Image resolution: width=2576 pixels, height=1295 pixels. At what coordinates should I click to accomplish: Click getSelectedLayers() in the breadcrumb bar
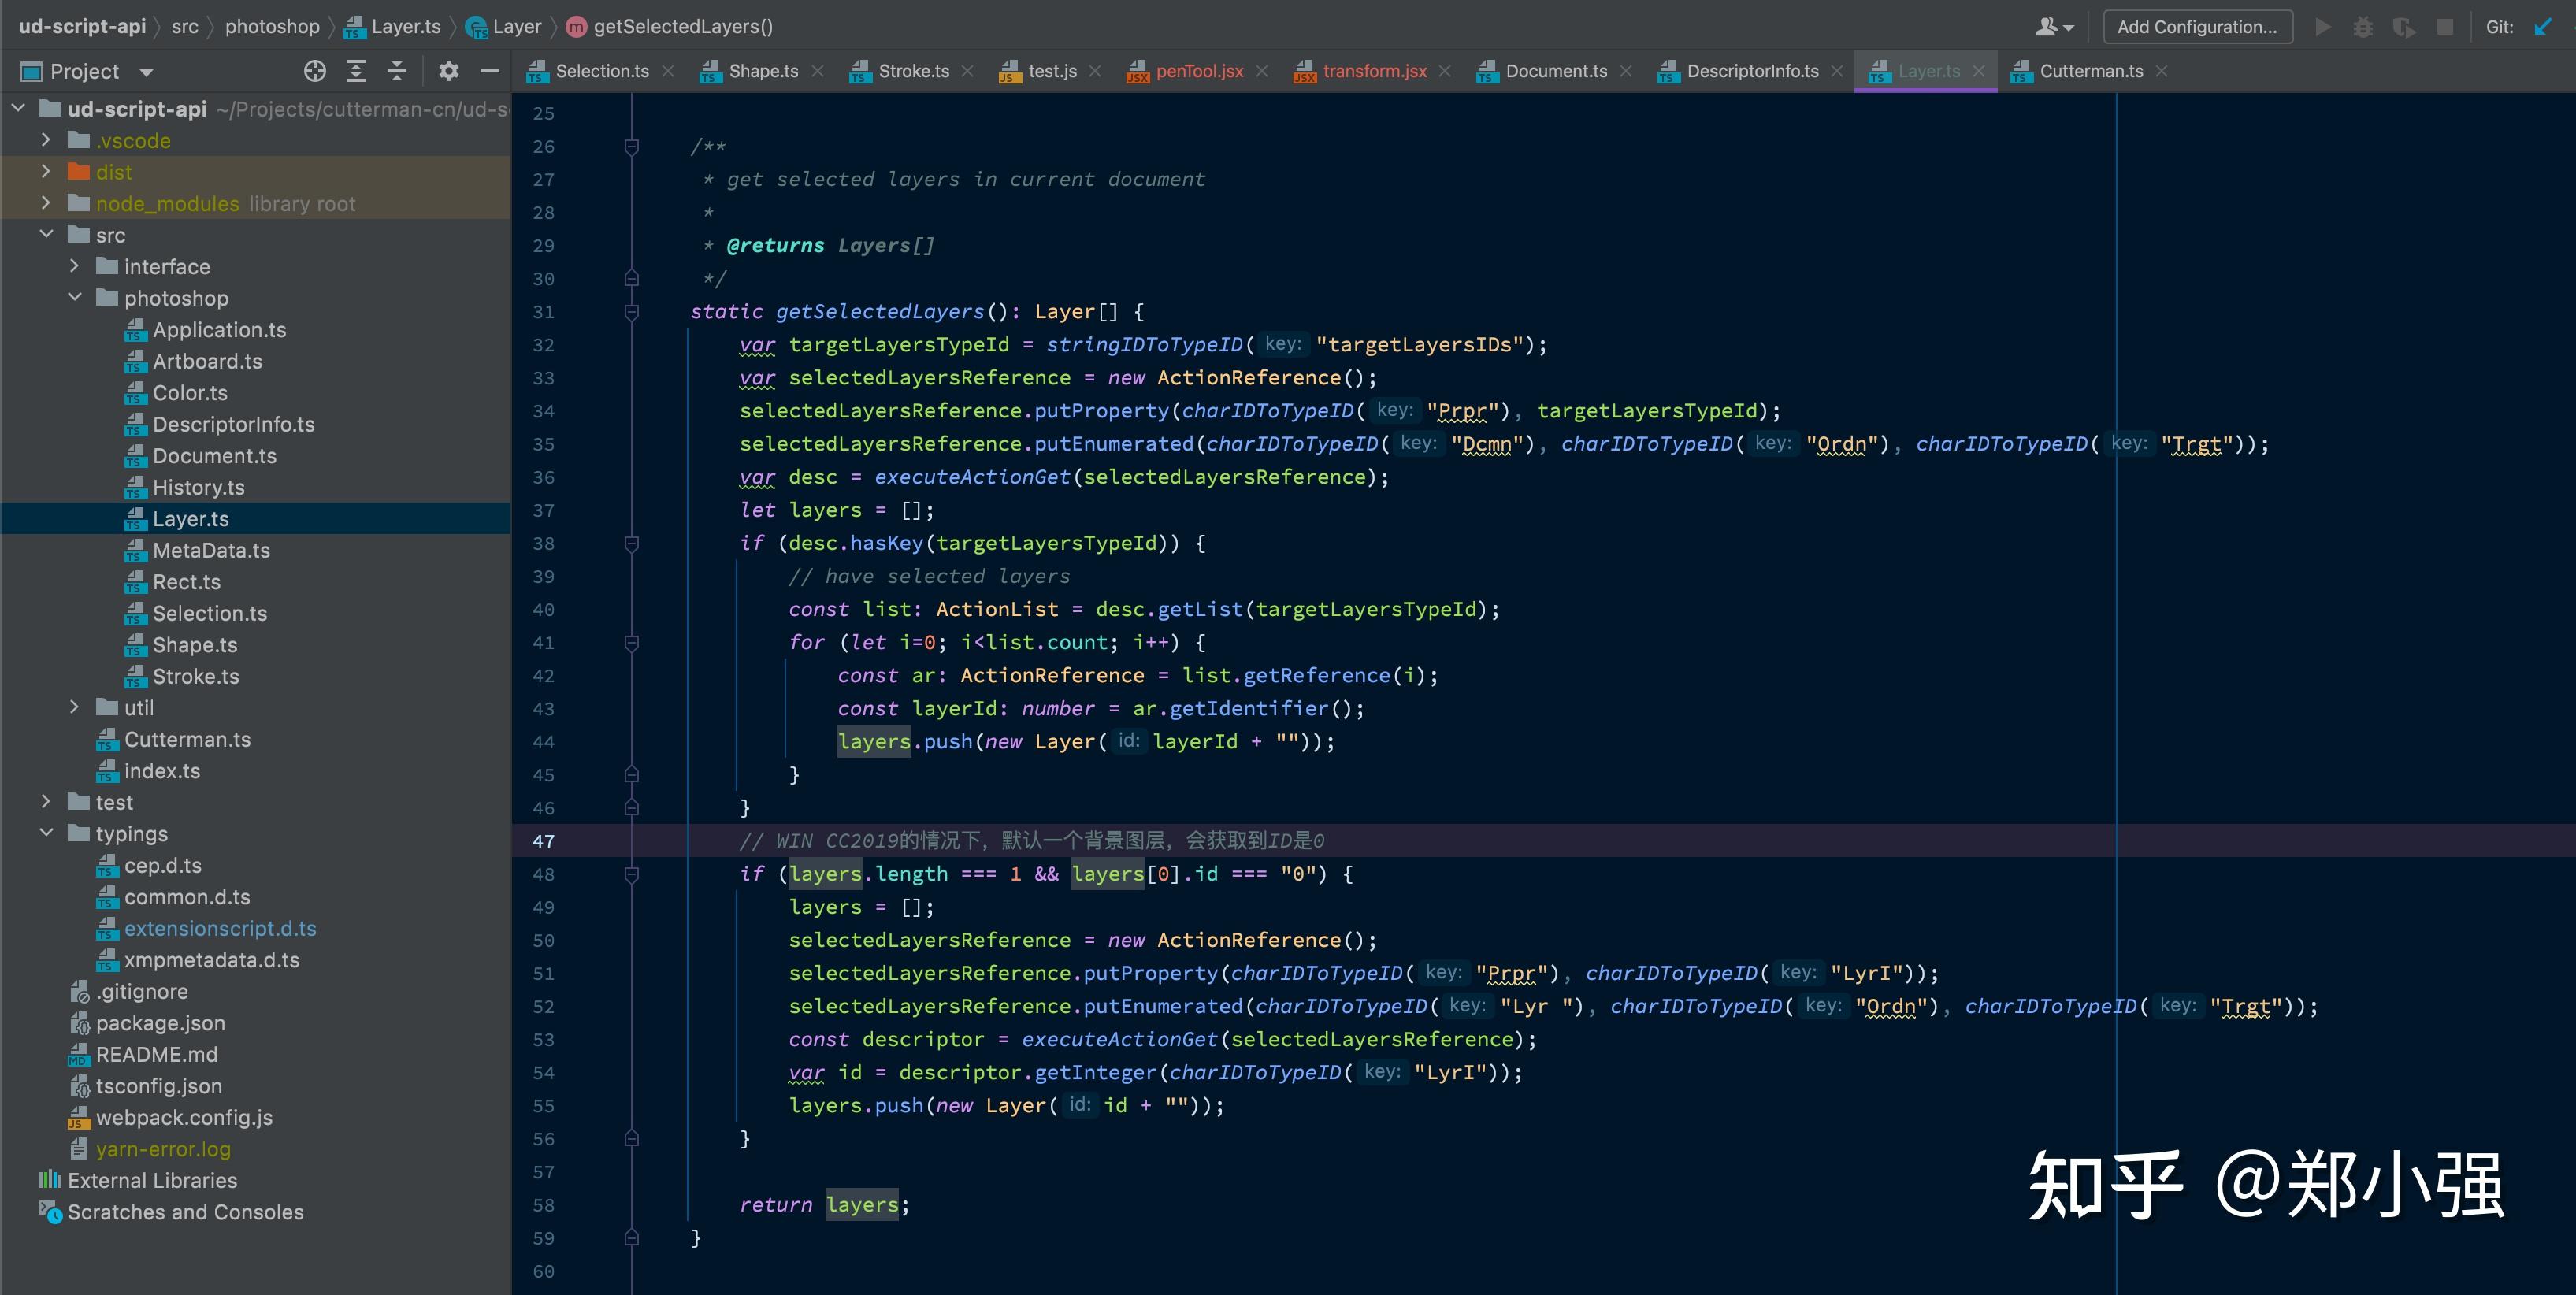(x=682, y=27)
